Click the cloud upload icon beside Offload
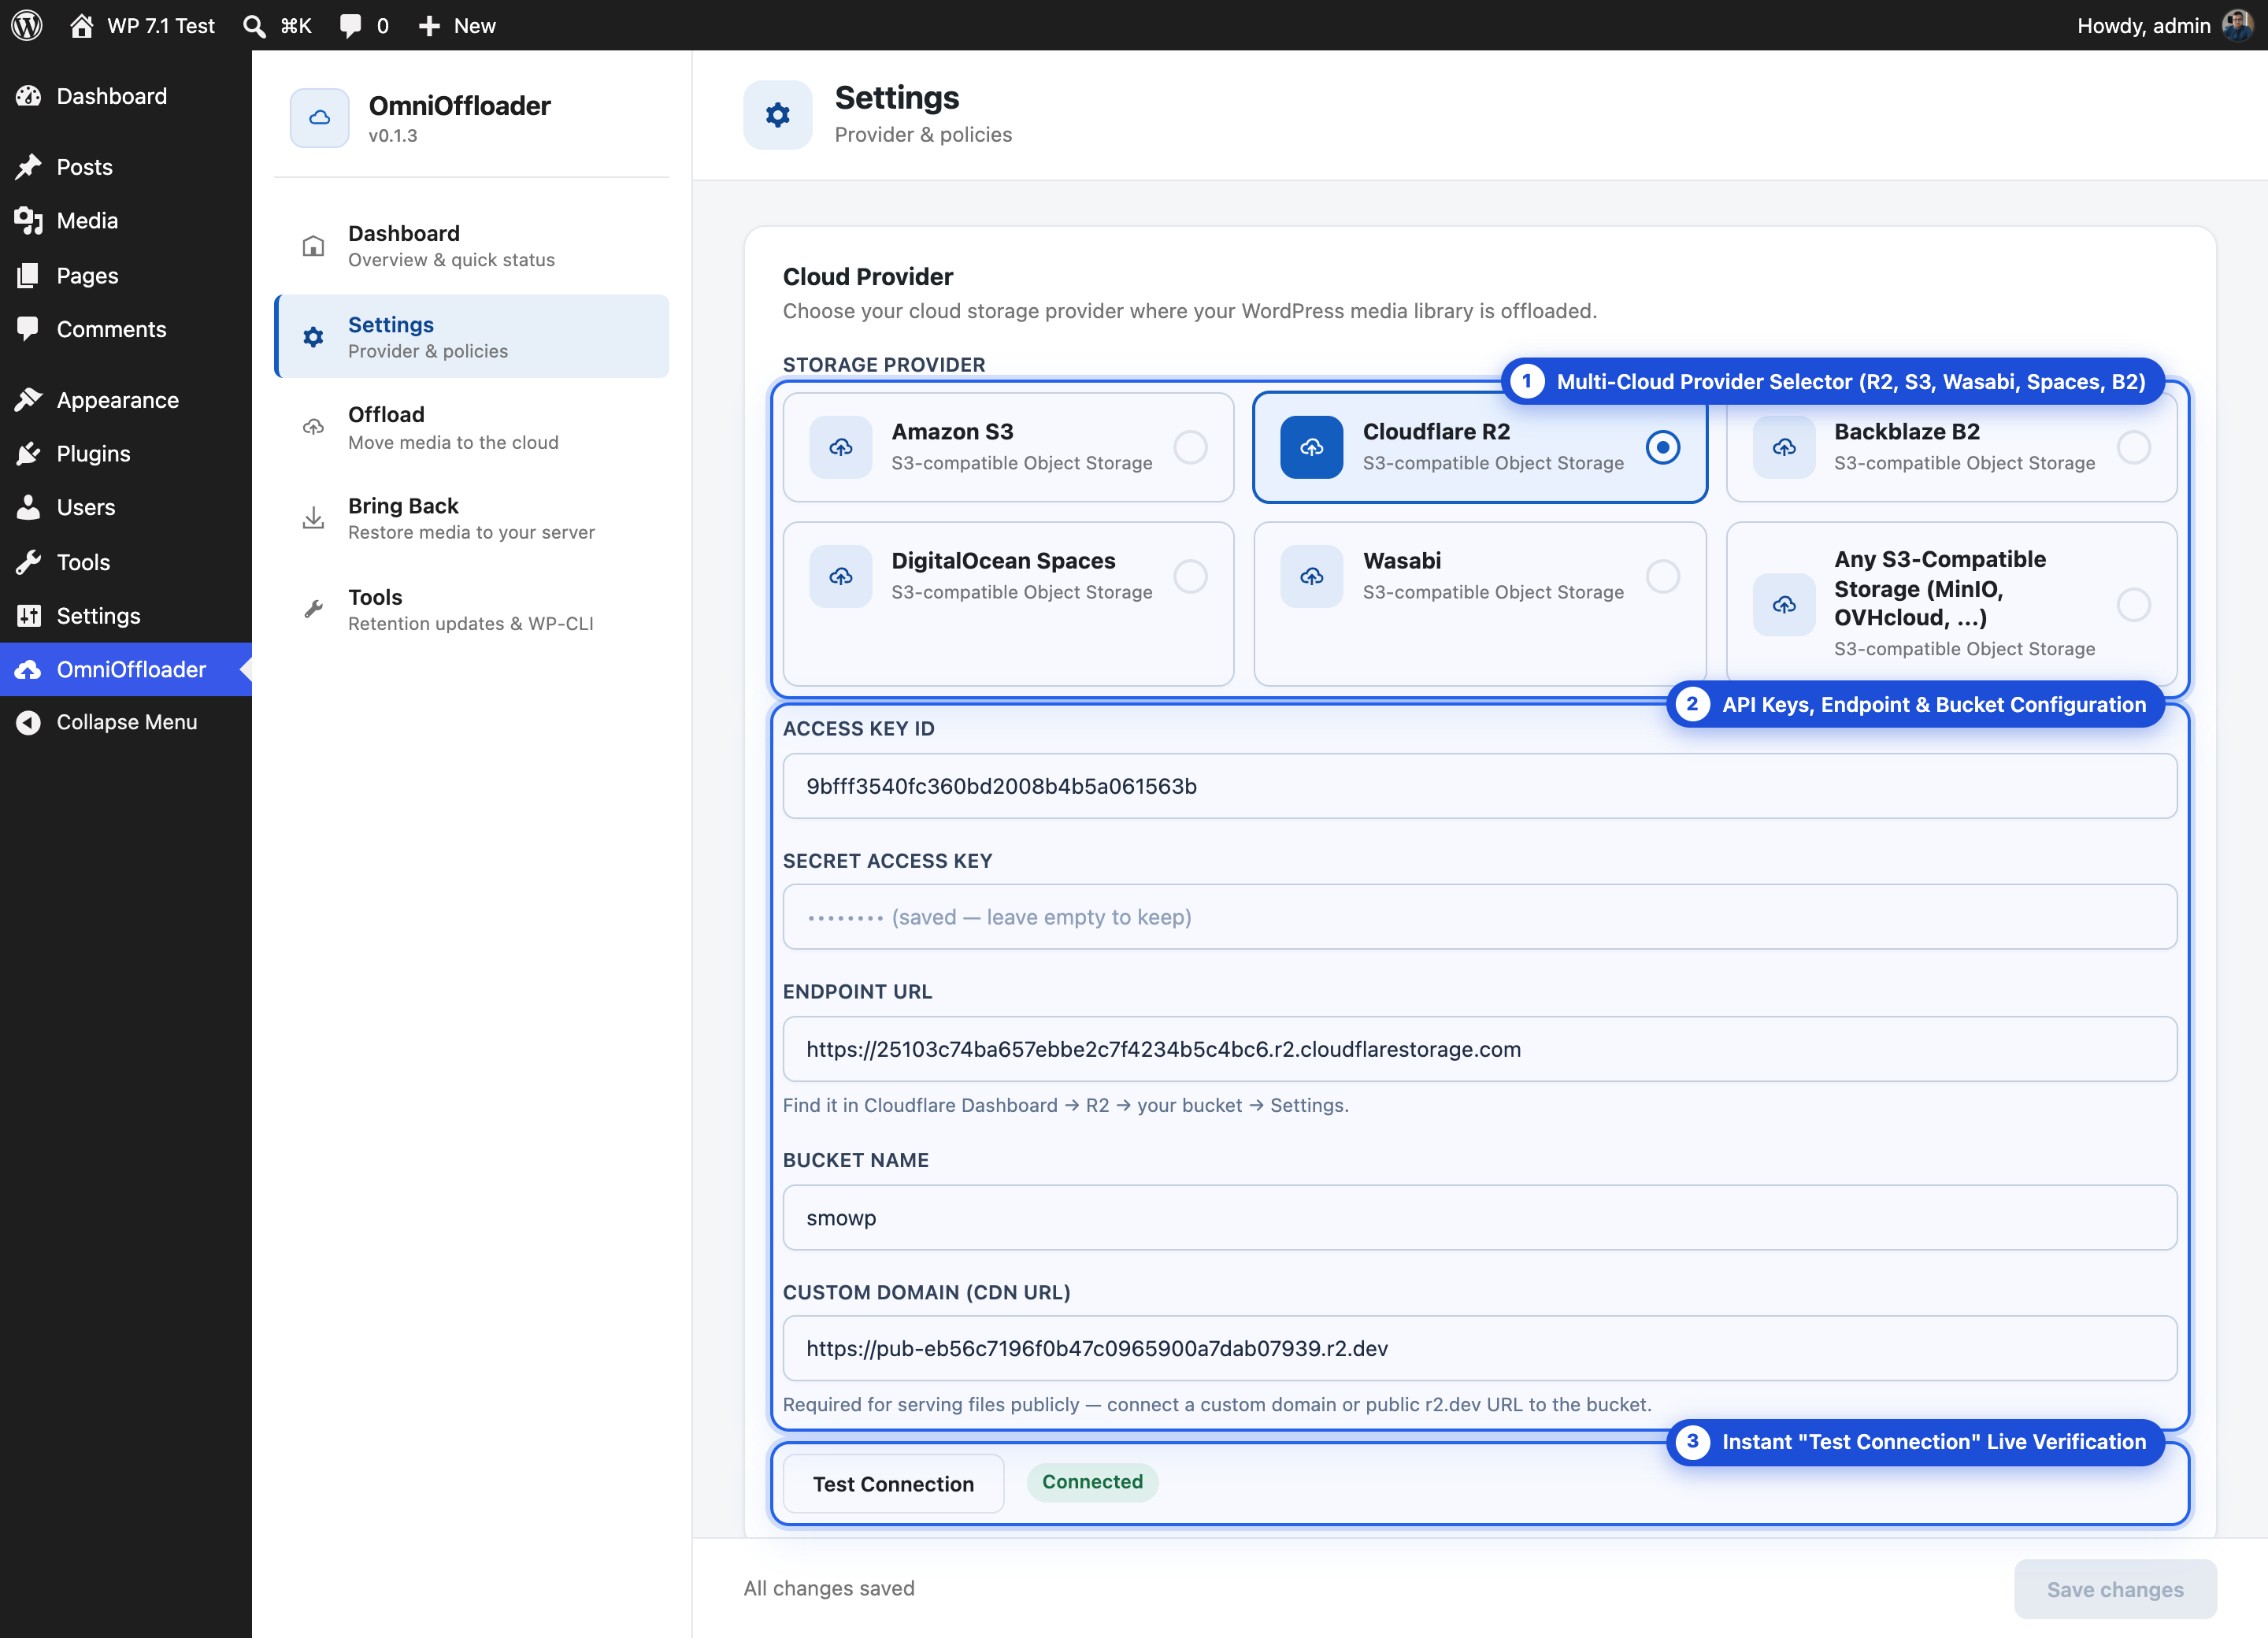The image size is (2268, 1638). click(313, 427)
